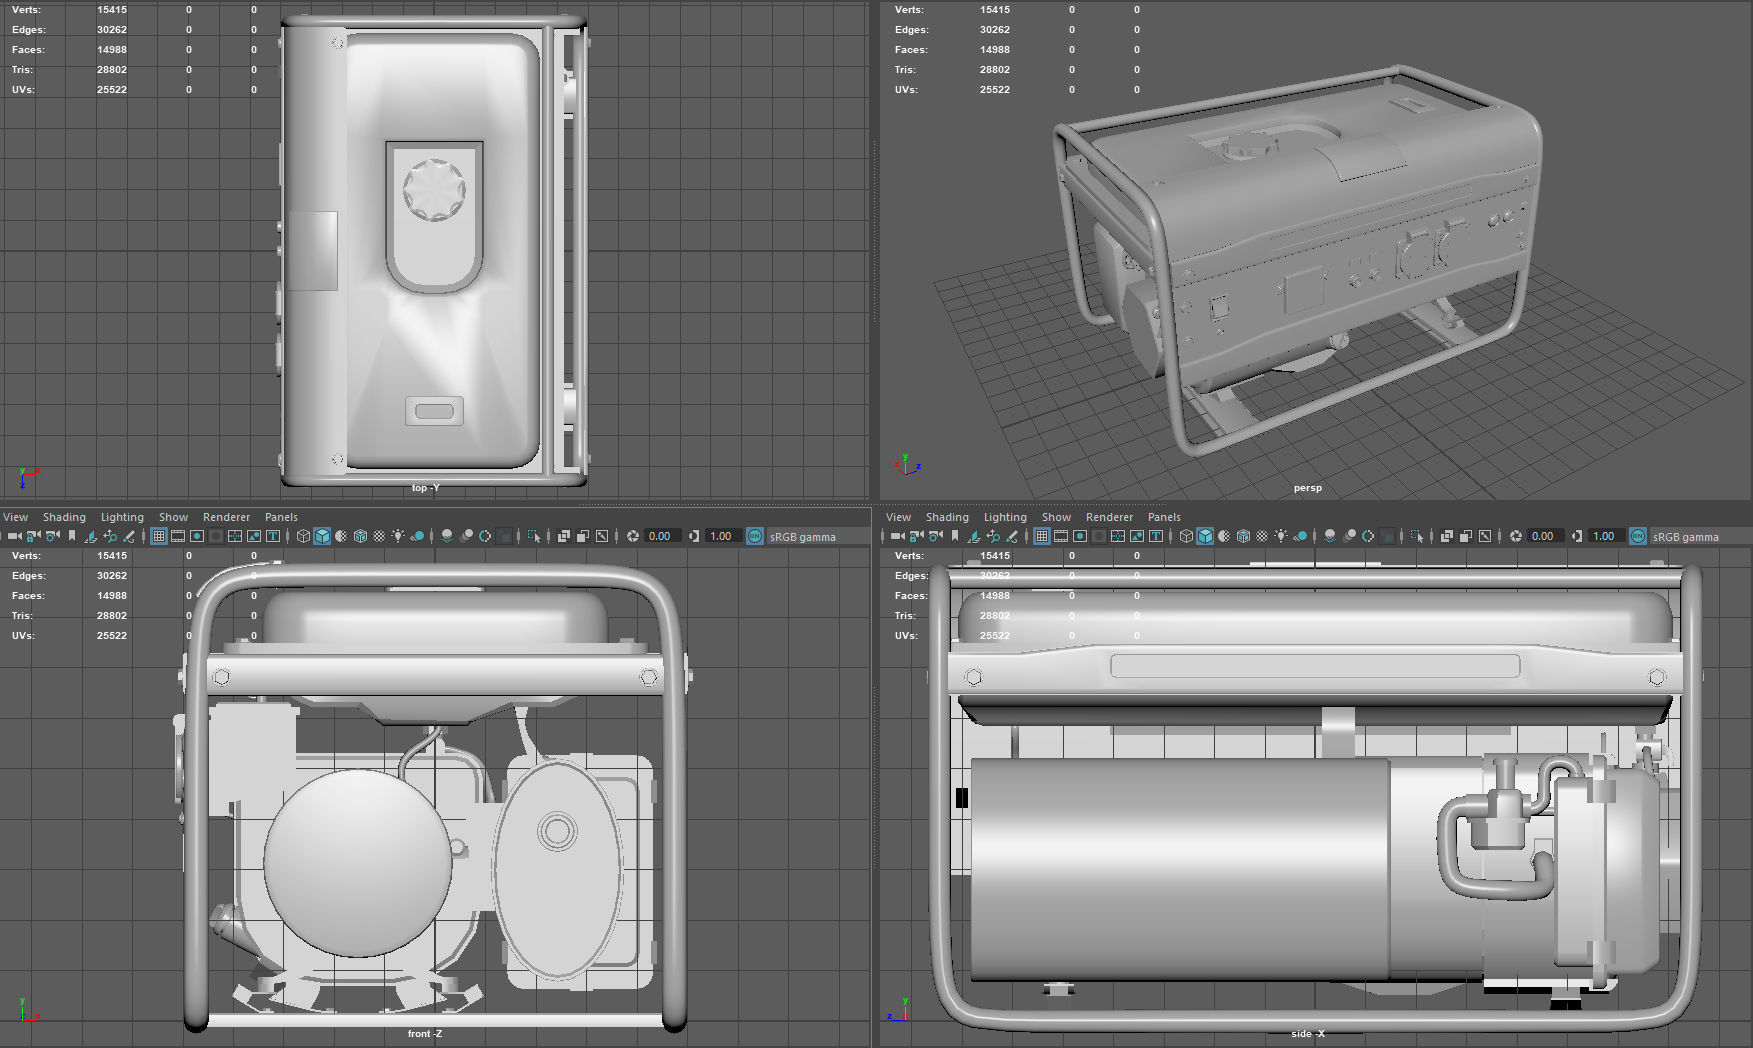Toggle Film Gate in front -Z panel toolbar
Viewport: 1753px width, 1048px height.
pos(178,536)
